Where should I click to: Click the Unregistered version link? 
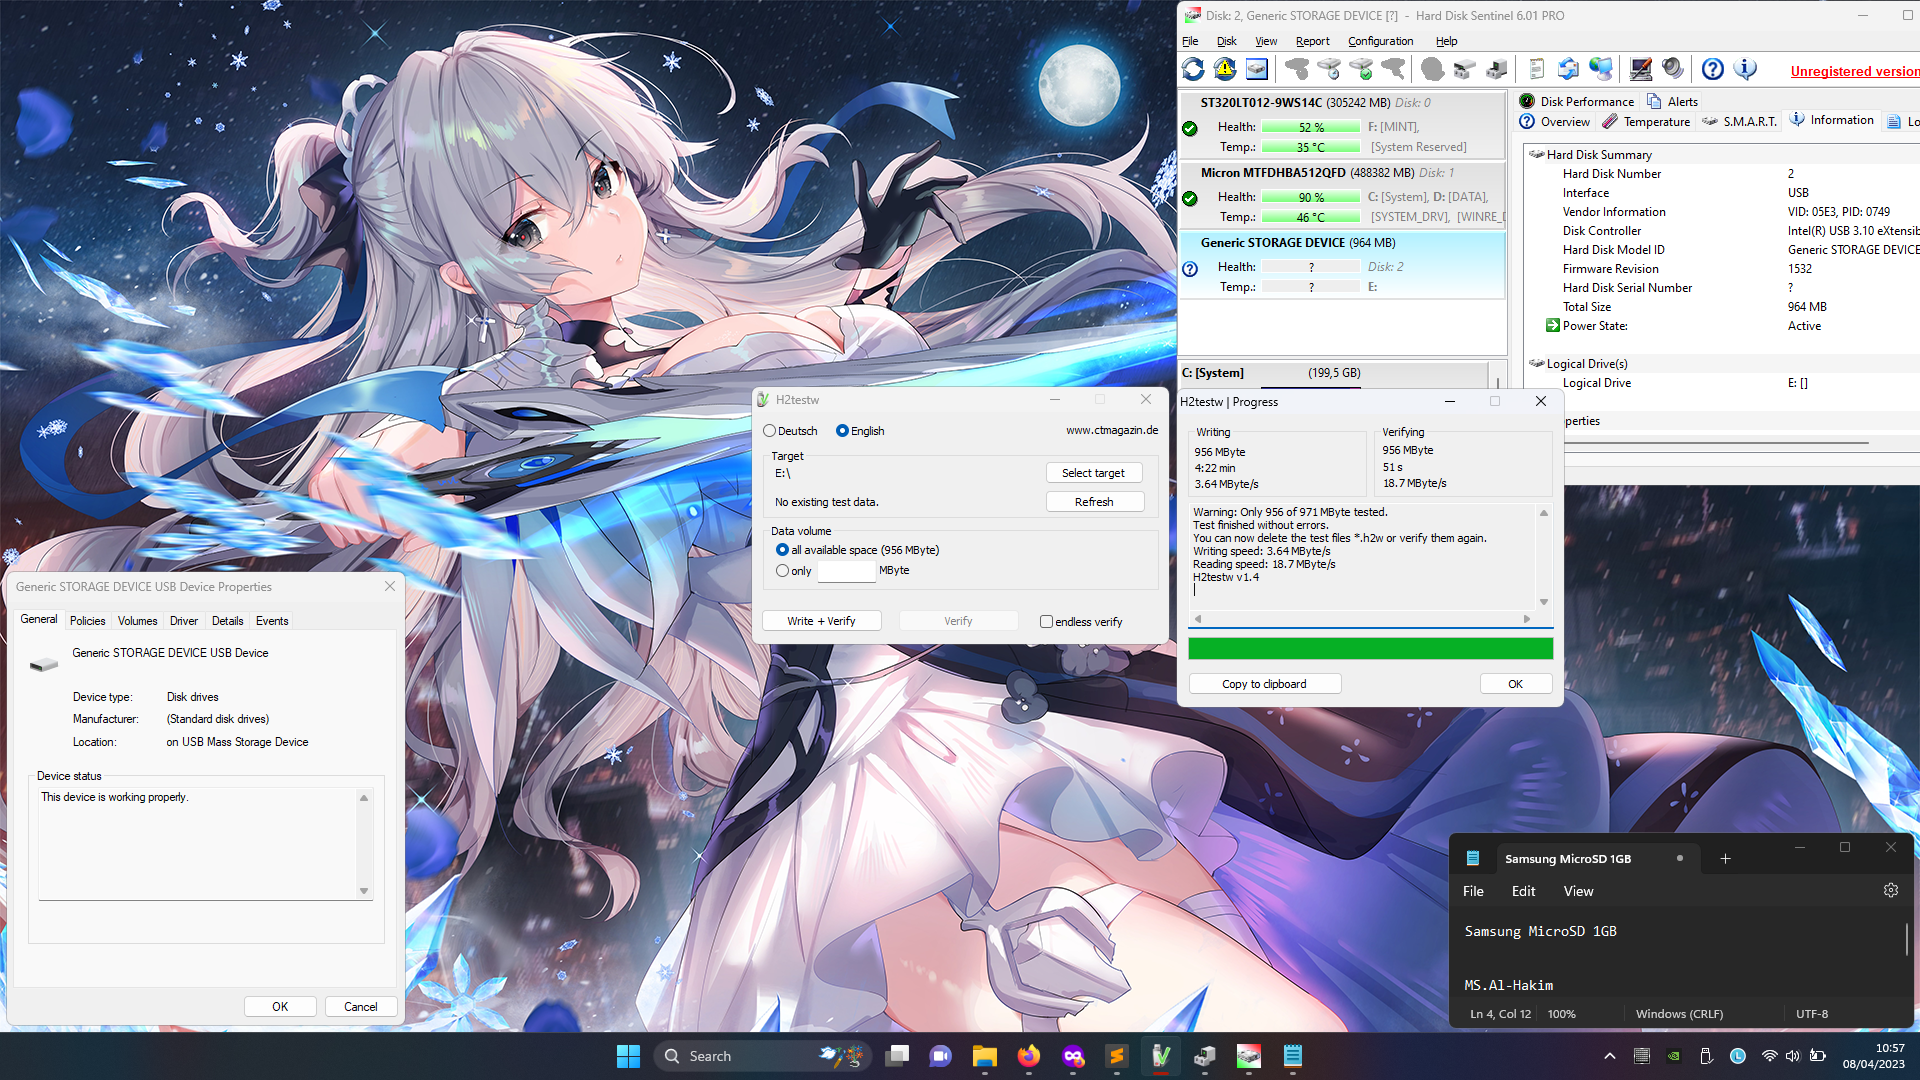(1854, 71)
